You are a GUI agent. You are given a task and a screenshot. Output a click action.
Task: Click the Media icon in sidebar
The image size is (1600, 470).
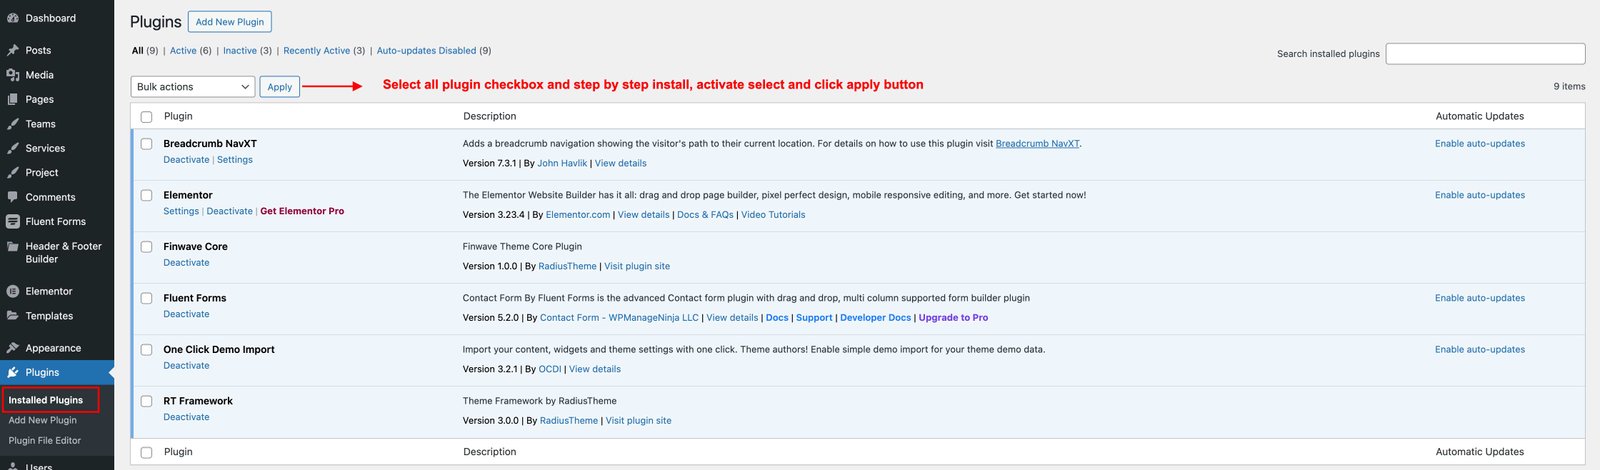pos(13,75)
